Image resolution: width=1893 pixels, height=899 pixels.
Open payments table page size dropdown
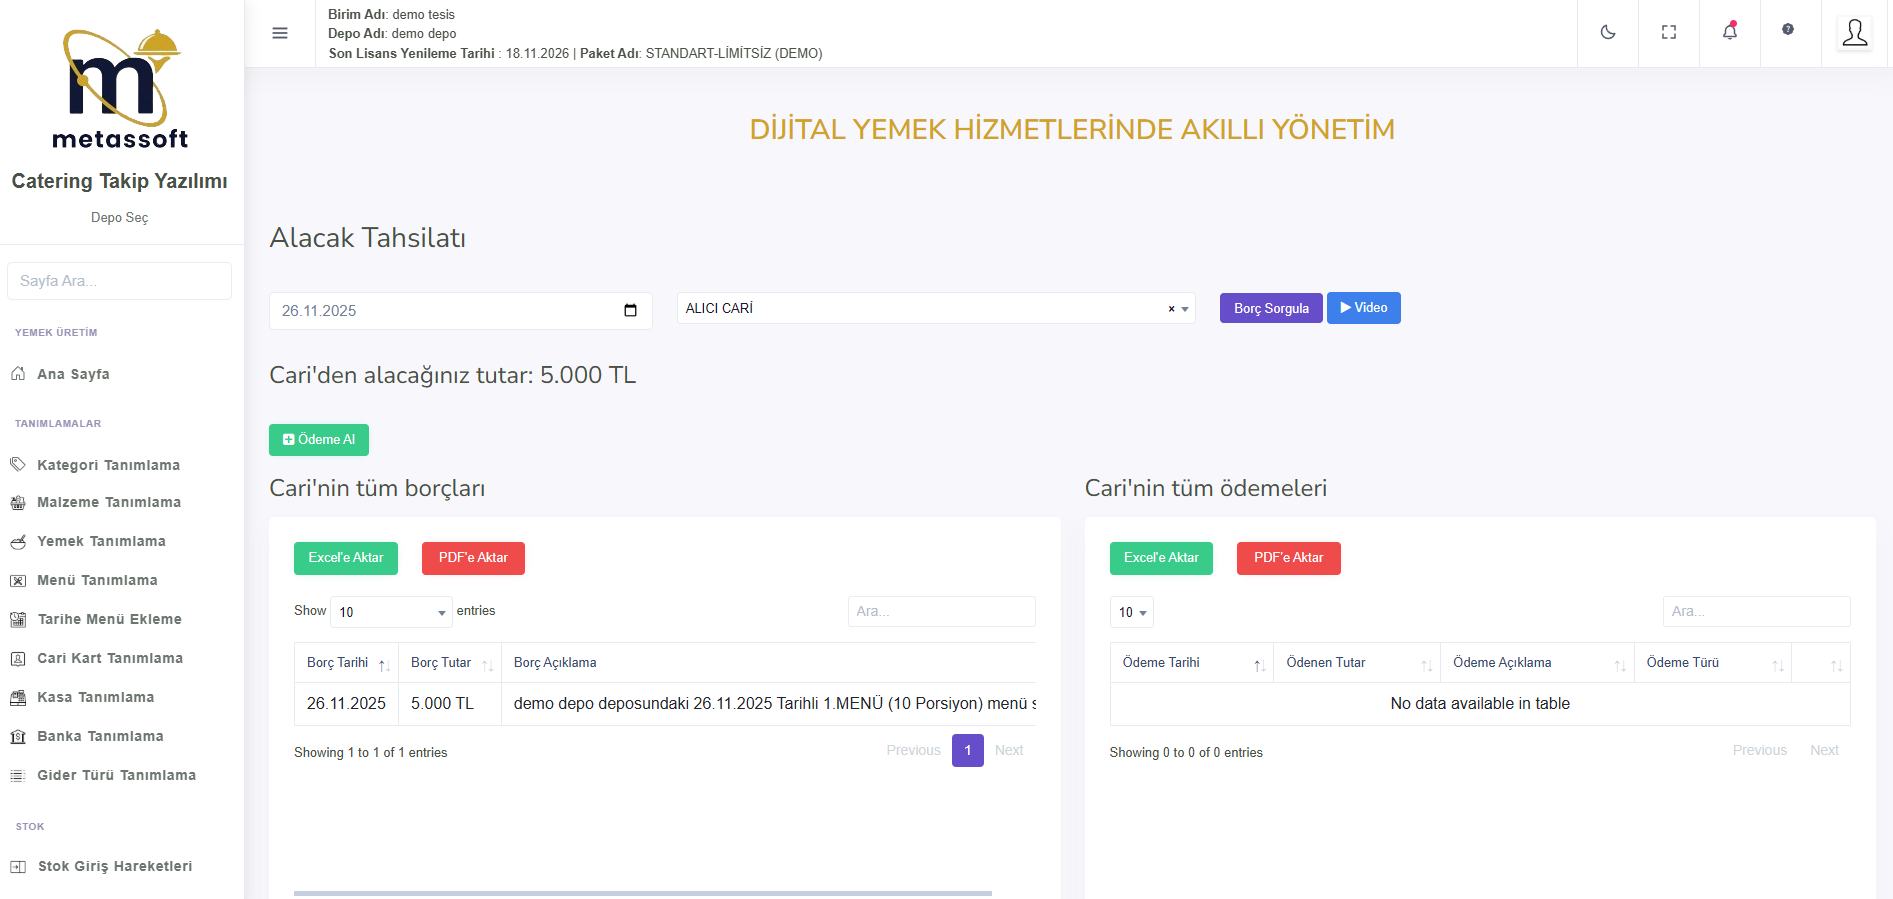(x=1132, y=612)
